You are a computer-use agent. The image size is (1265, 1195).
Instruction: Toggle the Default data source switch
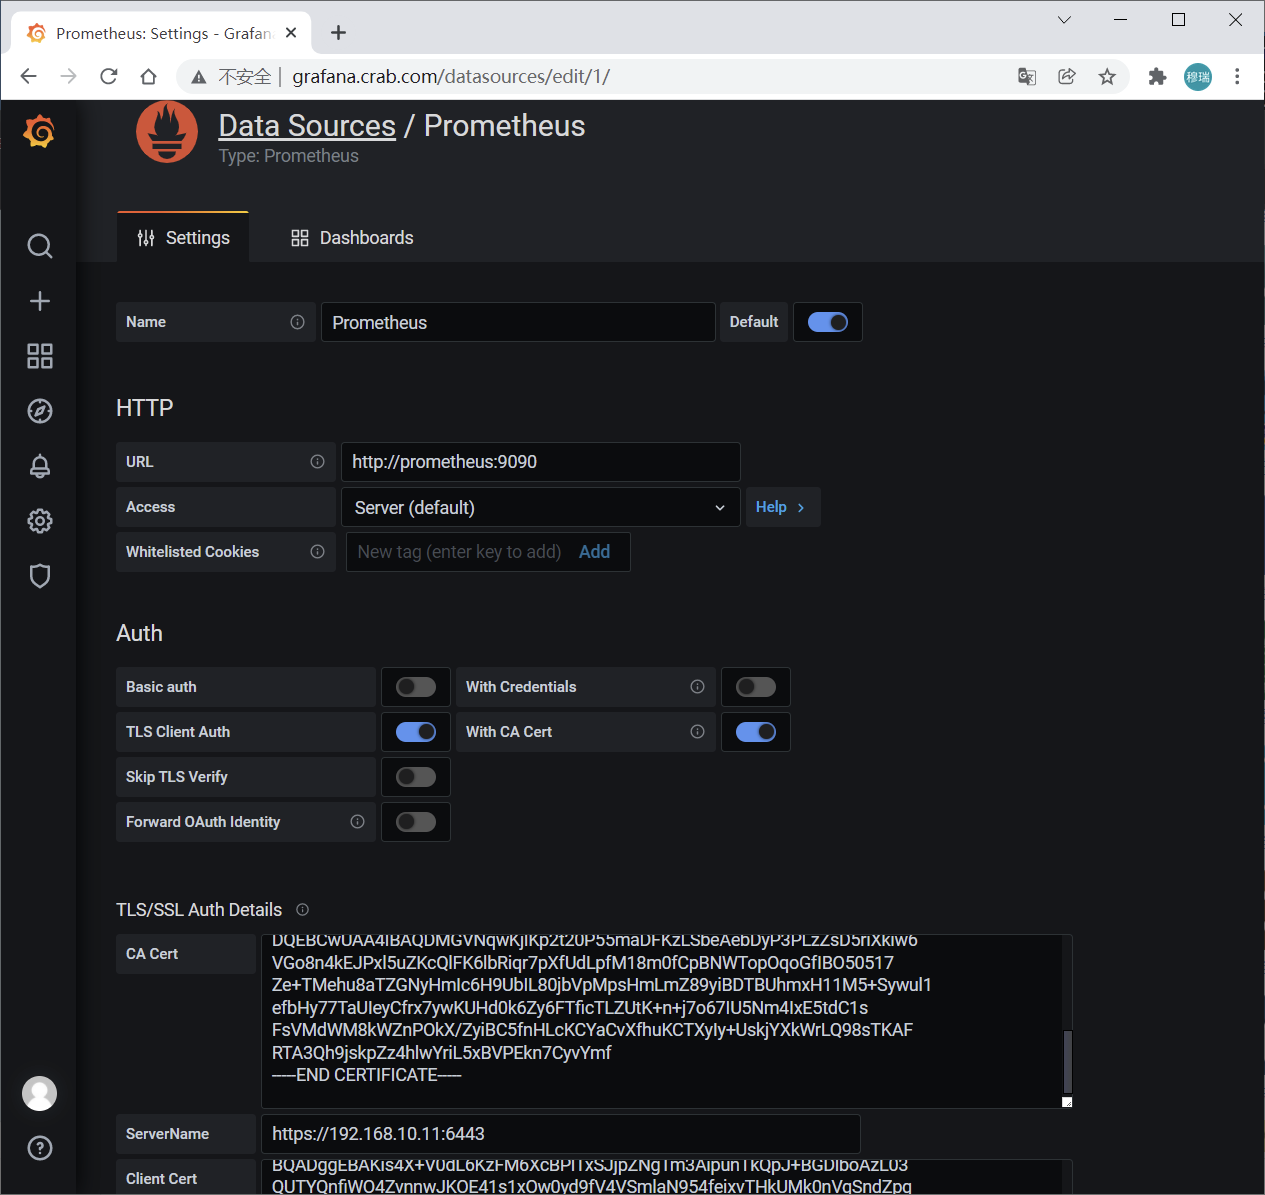point(828,322)
